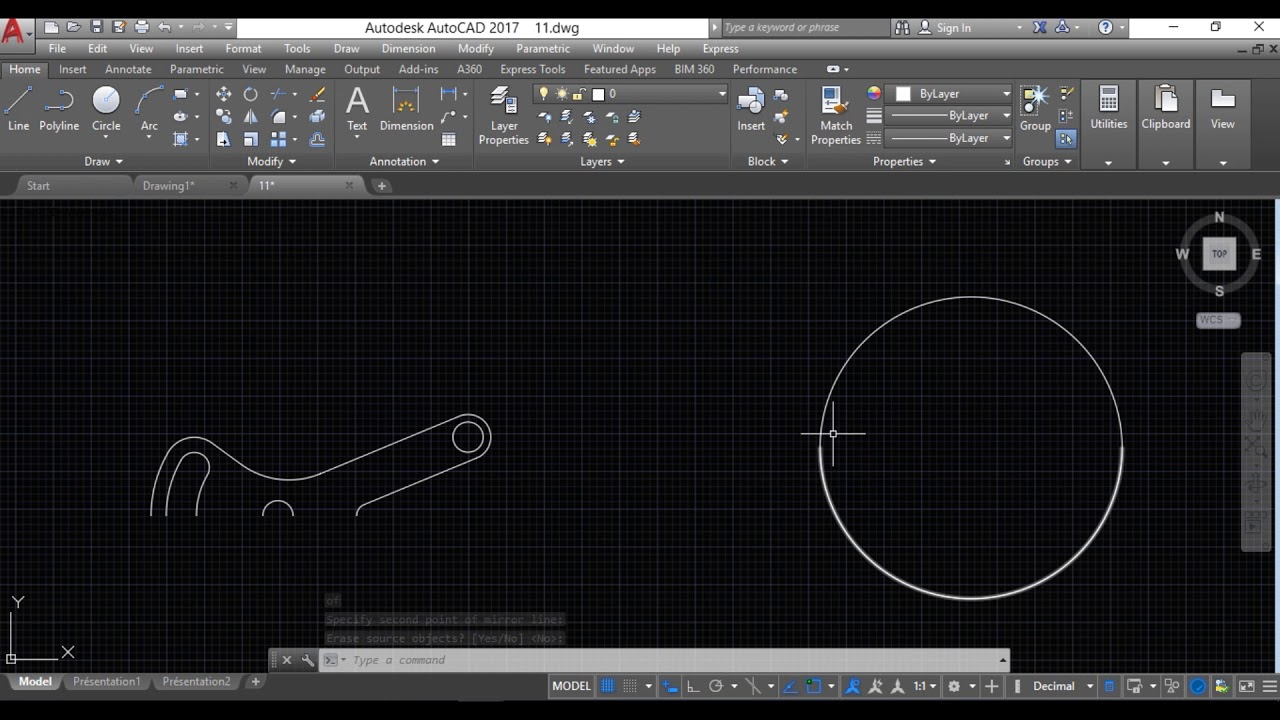Toggle drawing grid display in status bar
The image size is (1280, 720).
(607, 686)
